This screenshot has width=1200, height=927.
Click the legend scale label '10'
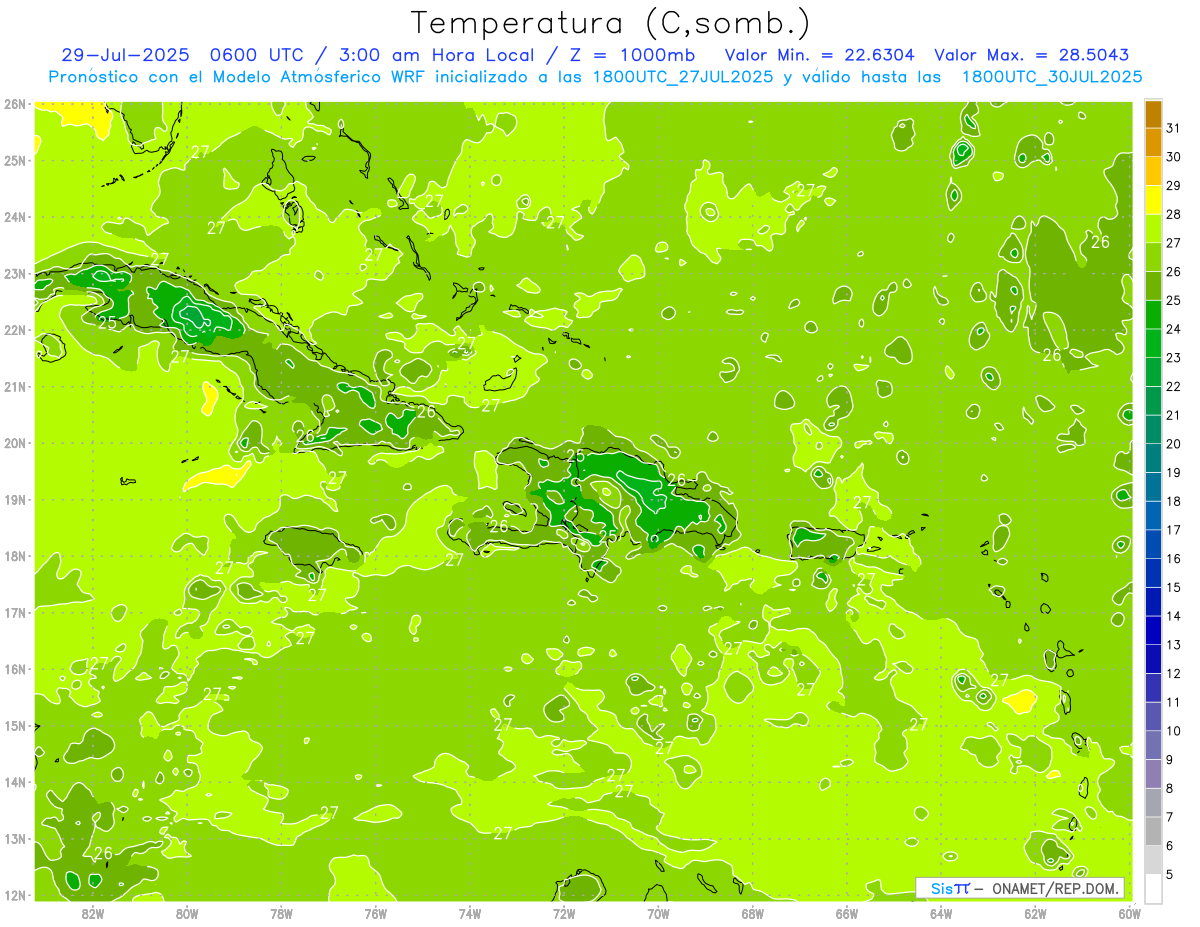click(x=1174, y=731)
